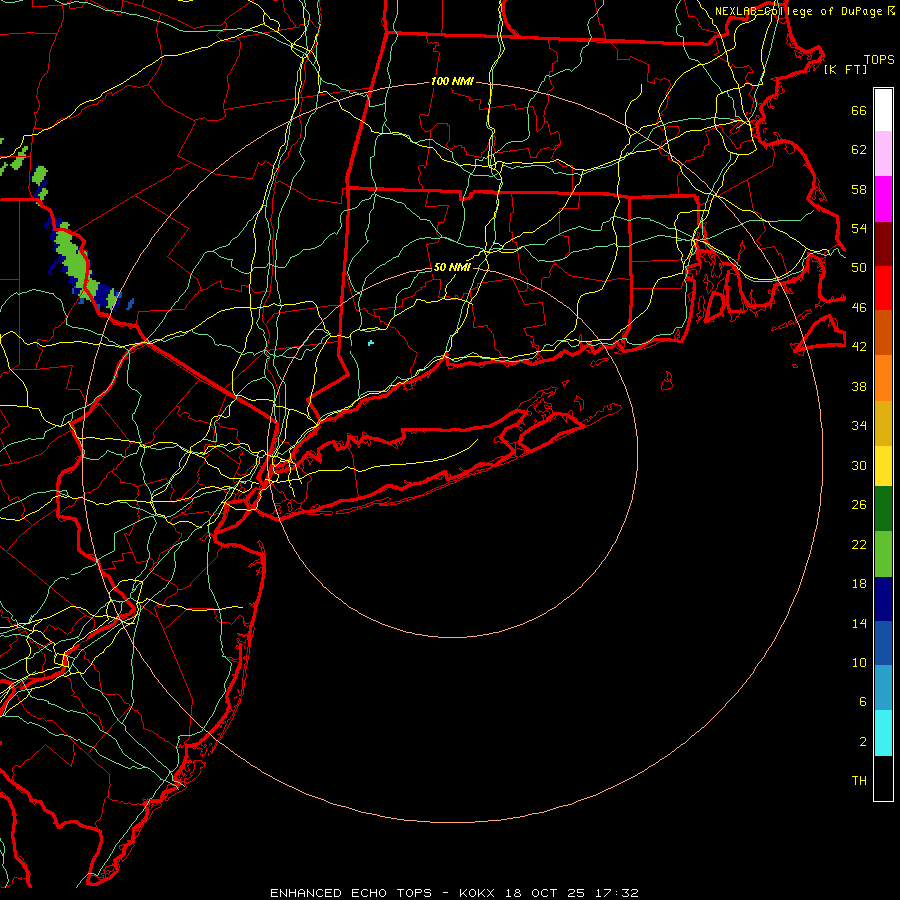Click the TOPS legend heading
Image resolution: width=900 pixels, height=900 pixels.
click(x=879, y=60)
